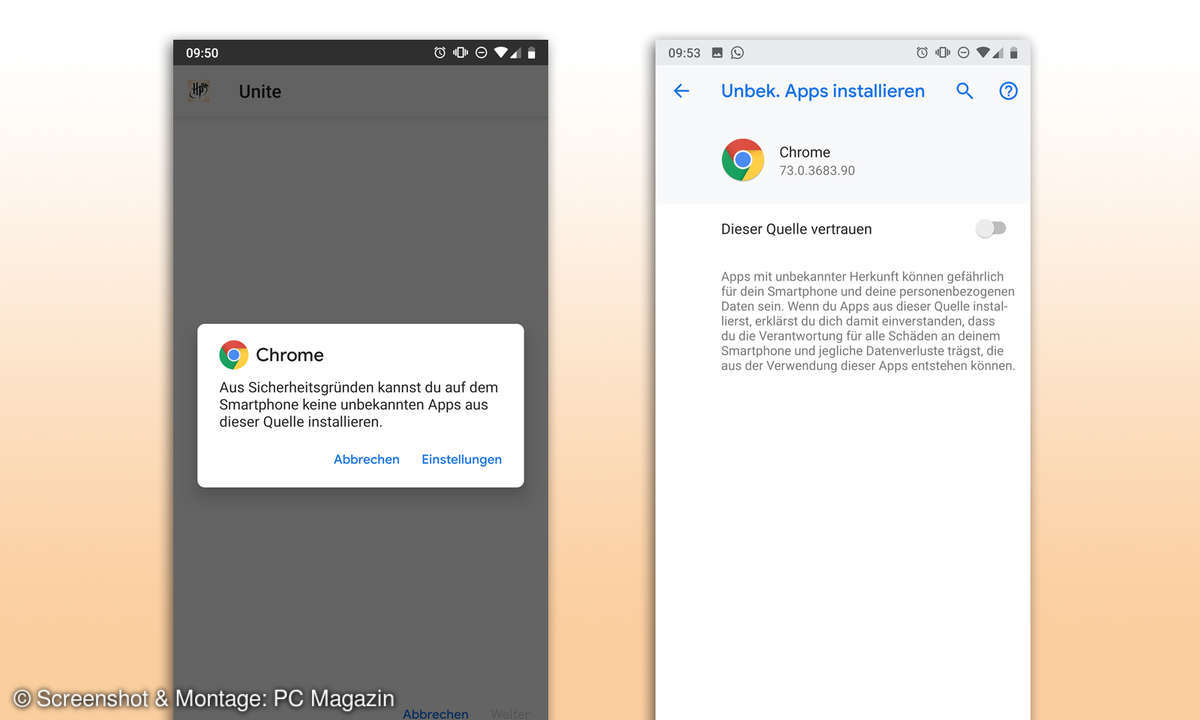Tap the Wi-Fi icon in left phone status bar
The width and height of the screenshot is (1200, 720).
(501, 53)
